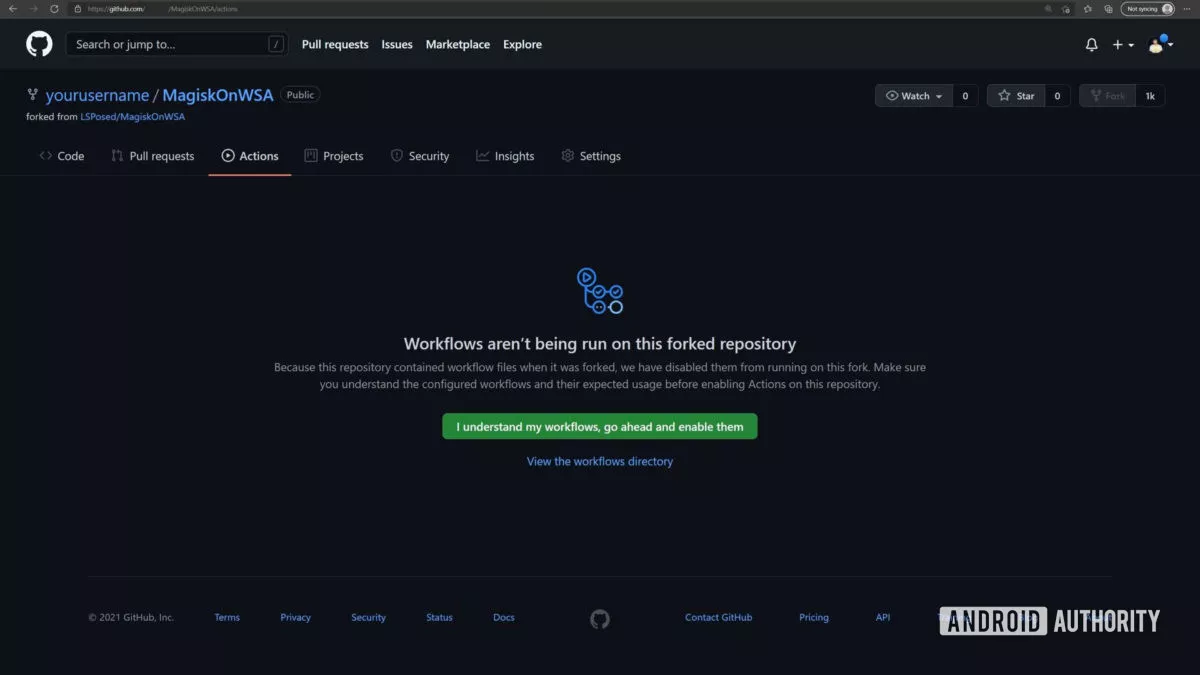This screenshot has height=675, width=1200.
Task: View the stargazers count next to Star
Action: click(x=1057, y=96)
